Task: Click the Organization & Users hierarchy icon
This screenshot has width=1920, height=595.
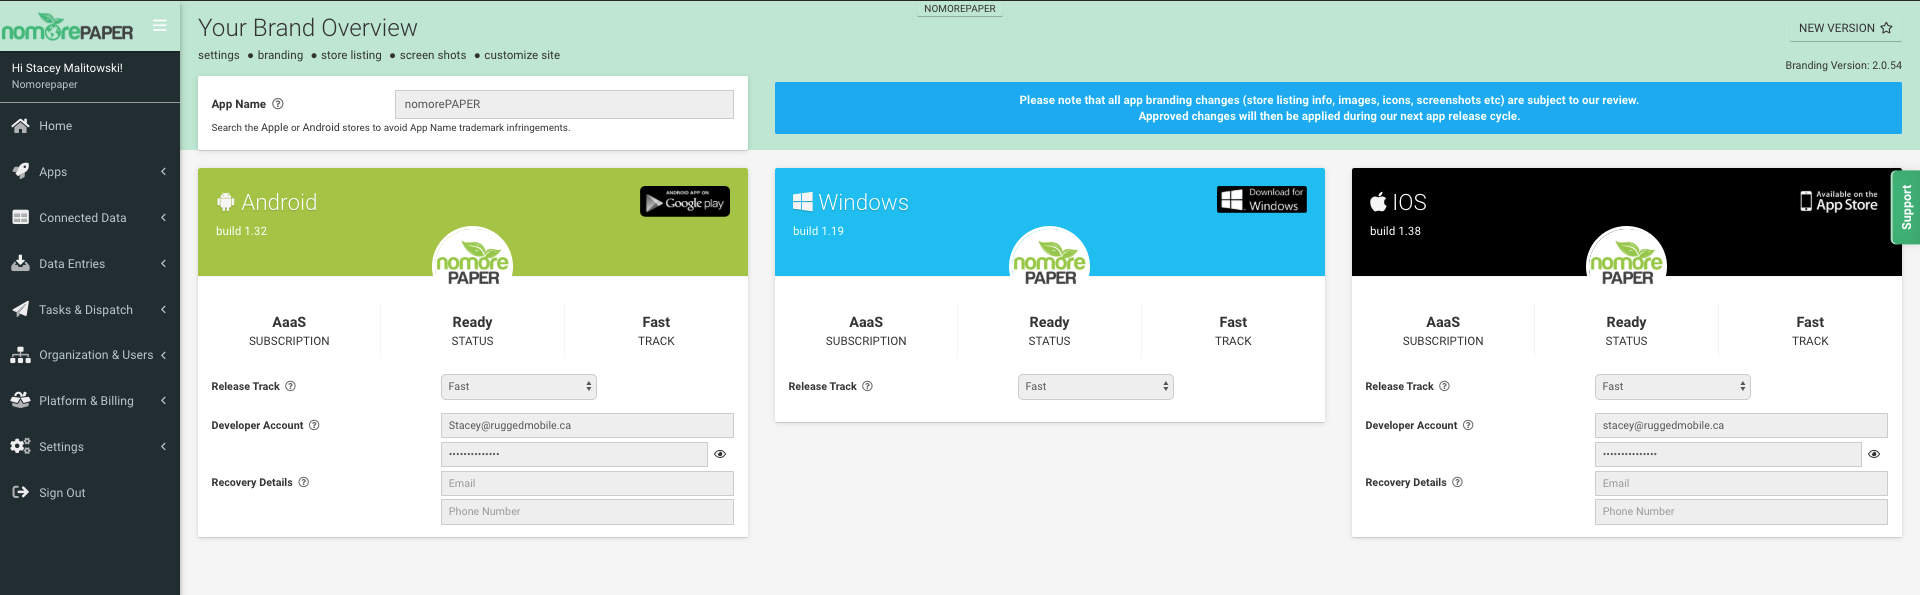Action: point(20,355)
